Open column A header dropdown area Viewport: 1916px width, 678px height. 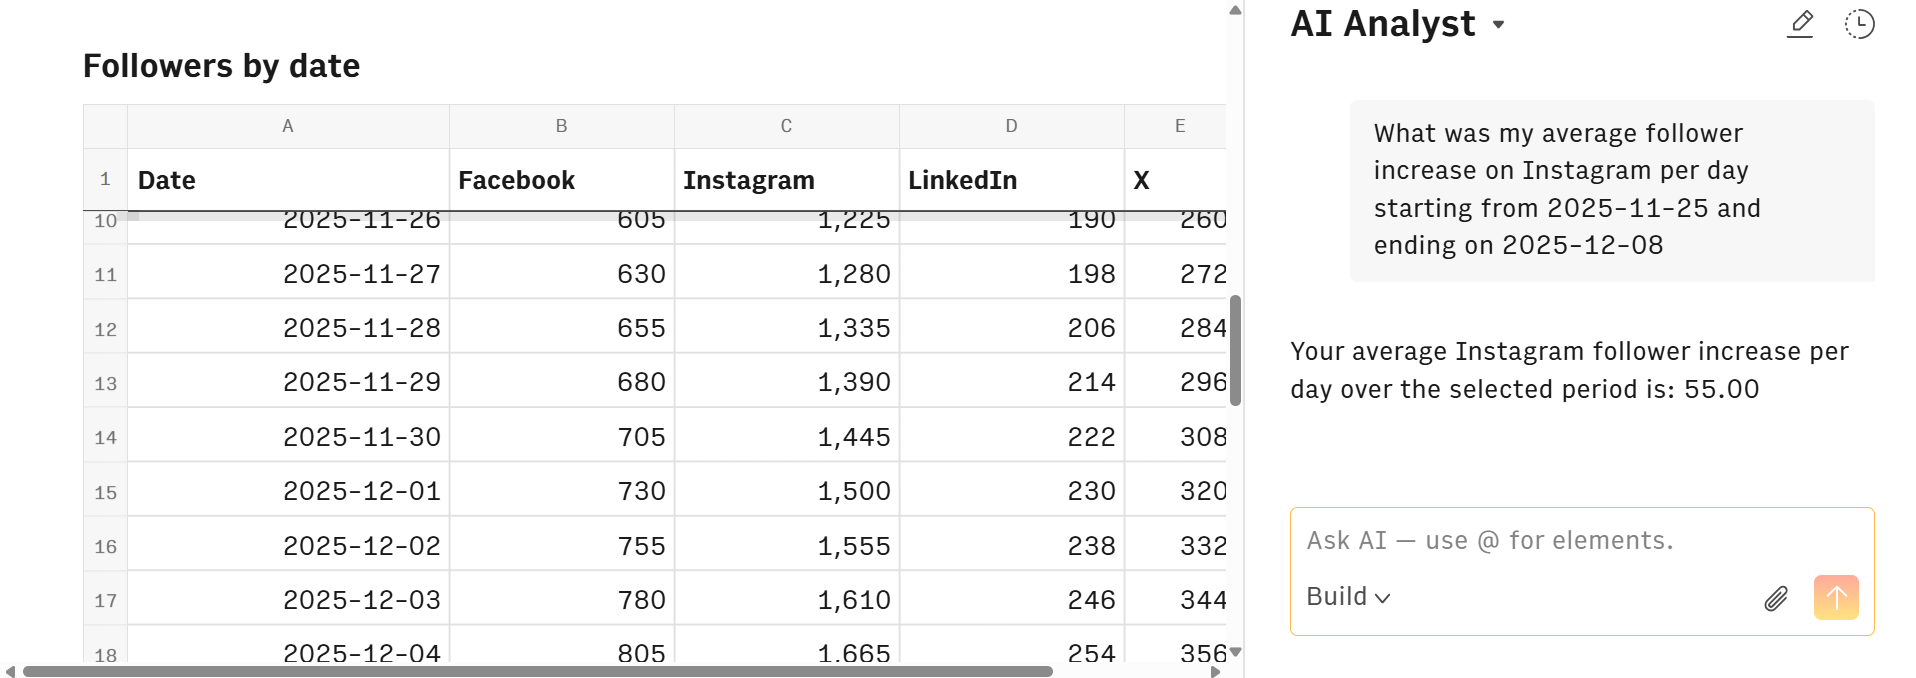coord(288,126)
